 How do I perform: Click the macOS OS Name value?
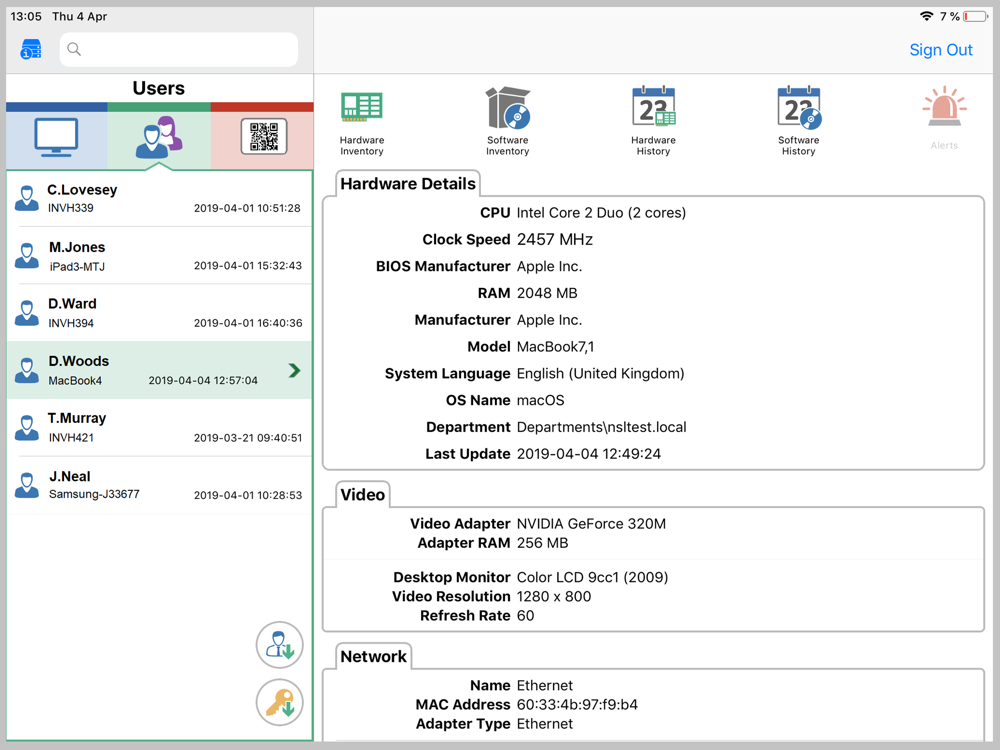click(x=541, y=401)
